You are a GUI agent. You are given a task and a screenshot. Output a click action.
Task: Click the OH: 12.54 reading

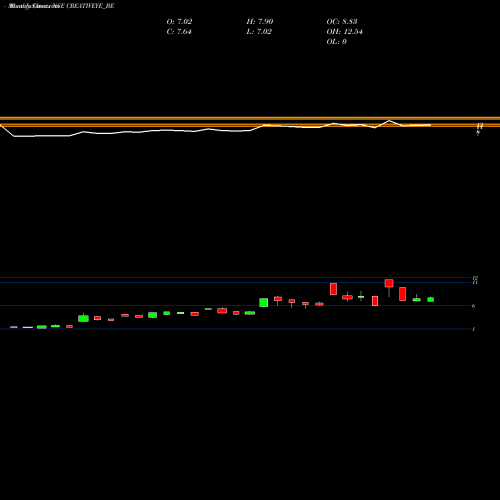[x=344, y=31]
